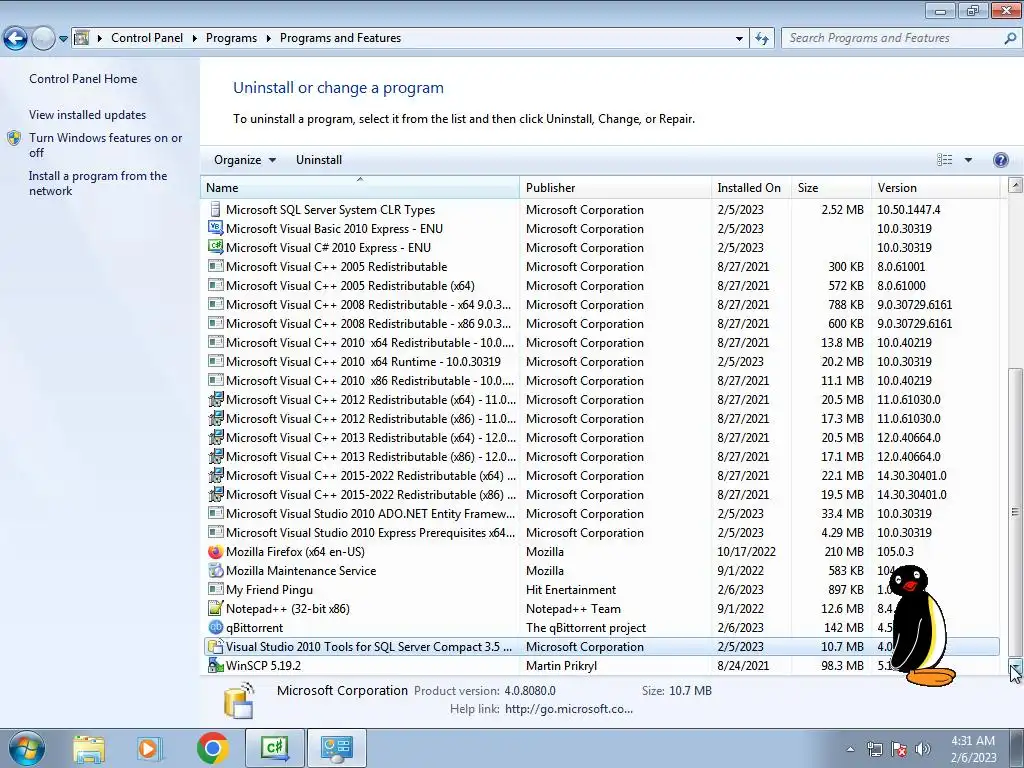Sort list by Size column header

(x=831, y=187)
